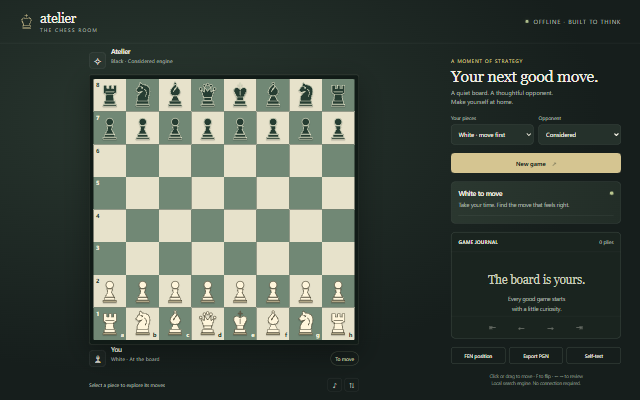Viewport: 640px width, 400px height.
Task: Click the 'OFFLINE · BUILT TO THINK' label
Action: 577,22
